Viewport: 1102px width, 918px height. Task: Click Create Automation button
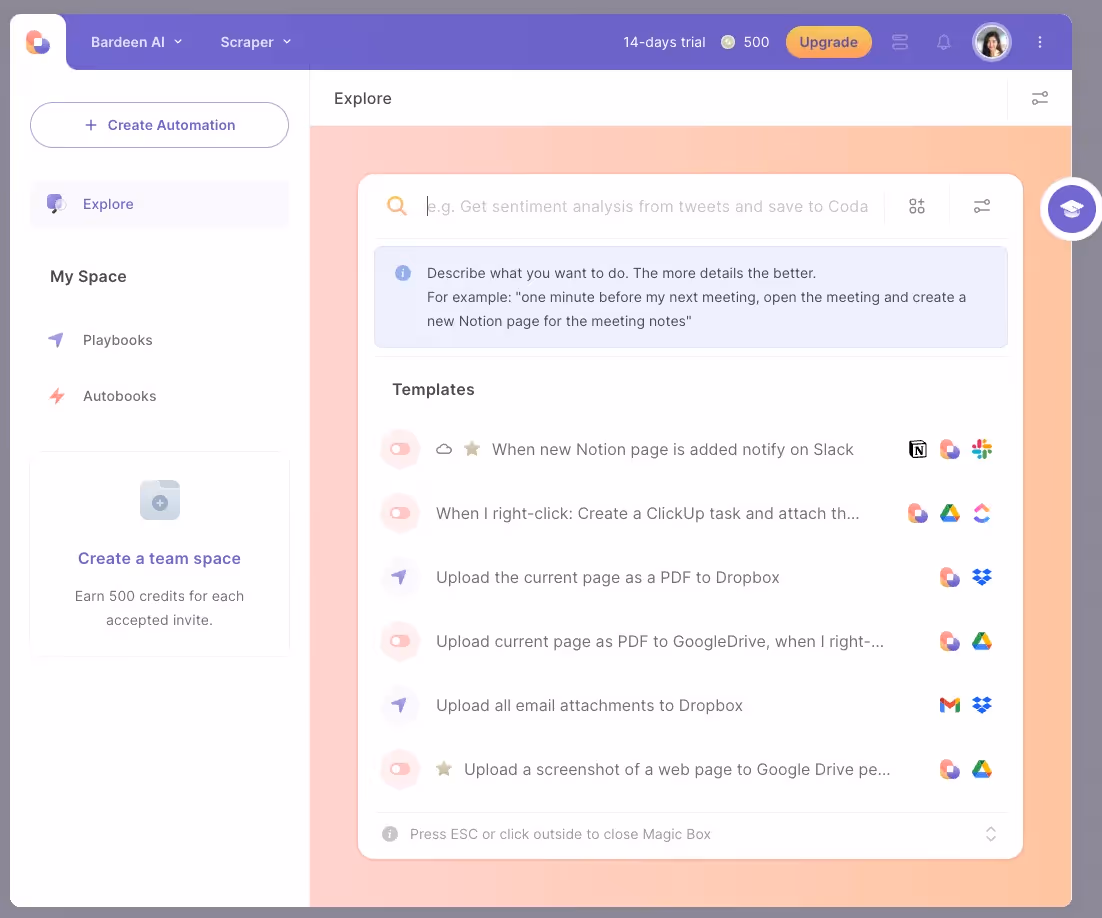pos(160,125)
